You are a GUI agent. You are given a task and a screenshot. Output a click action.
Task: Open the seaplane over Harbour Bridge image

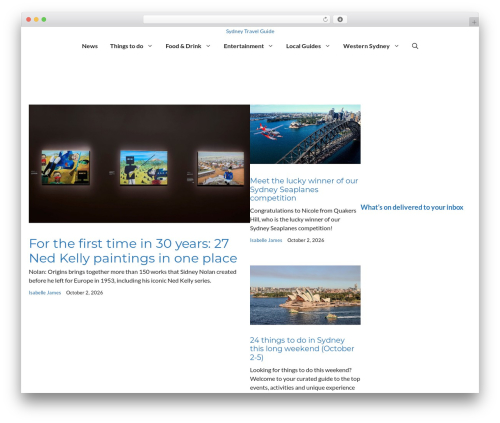click(305, 134)
